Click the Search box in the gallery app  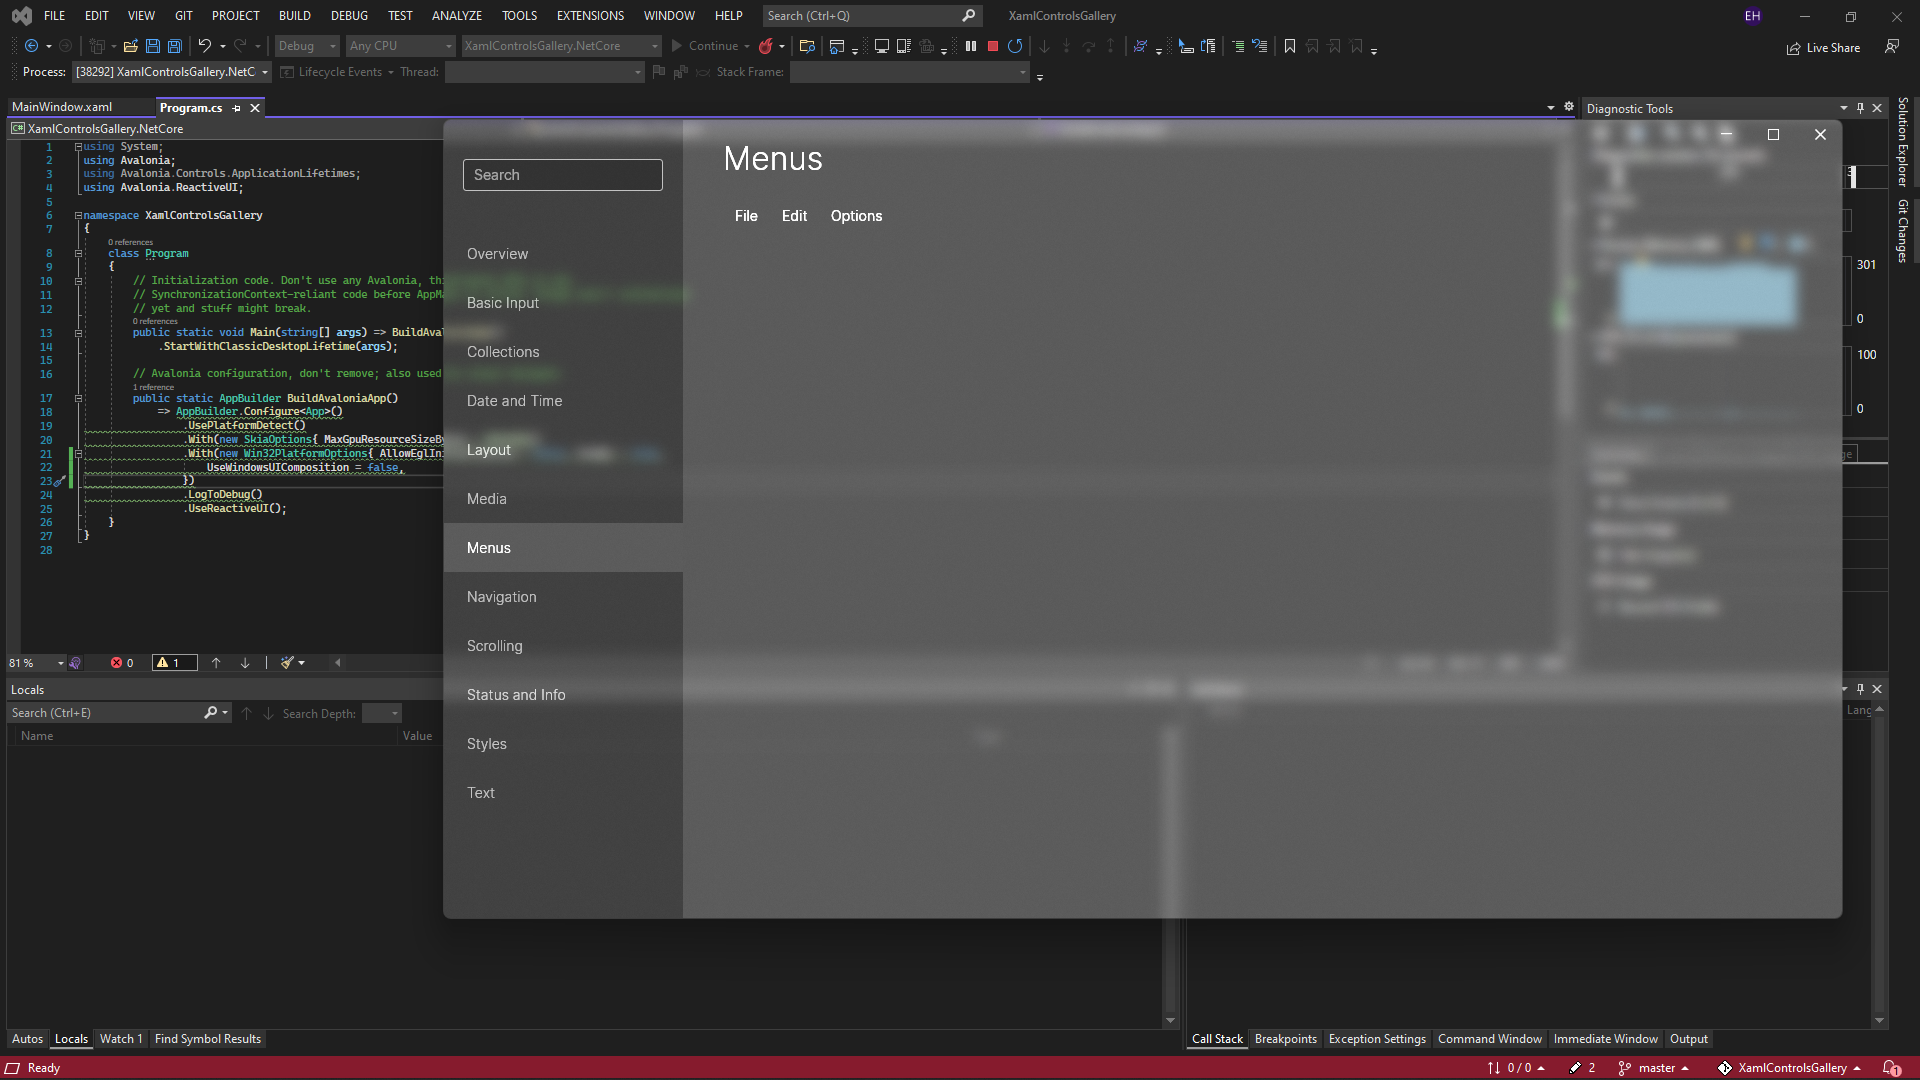[x=562, y=174]
